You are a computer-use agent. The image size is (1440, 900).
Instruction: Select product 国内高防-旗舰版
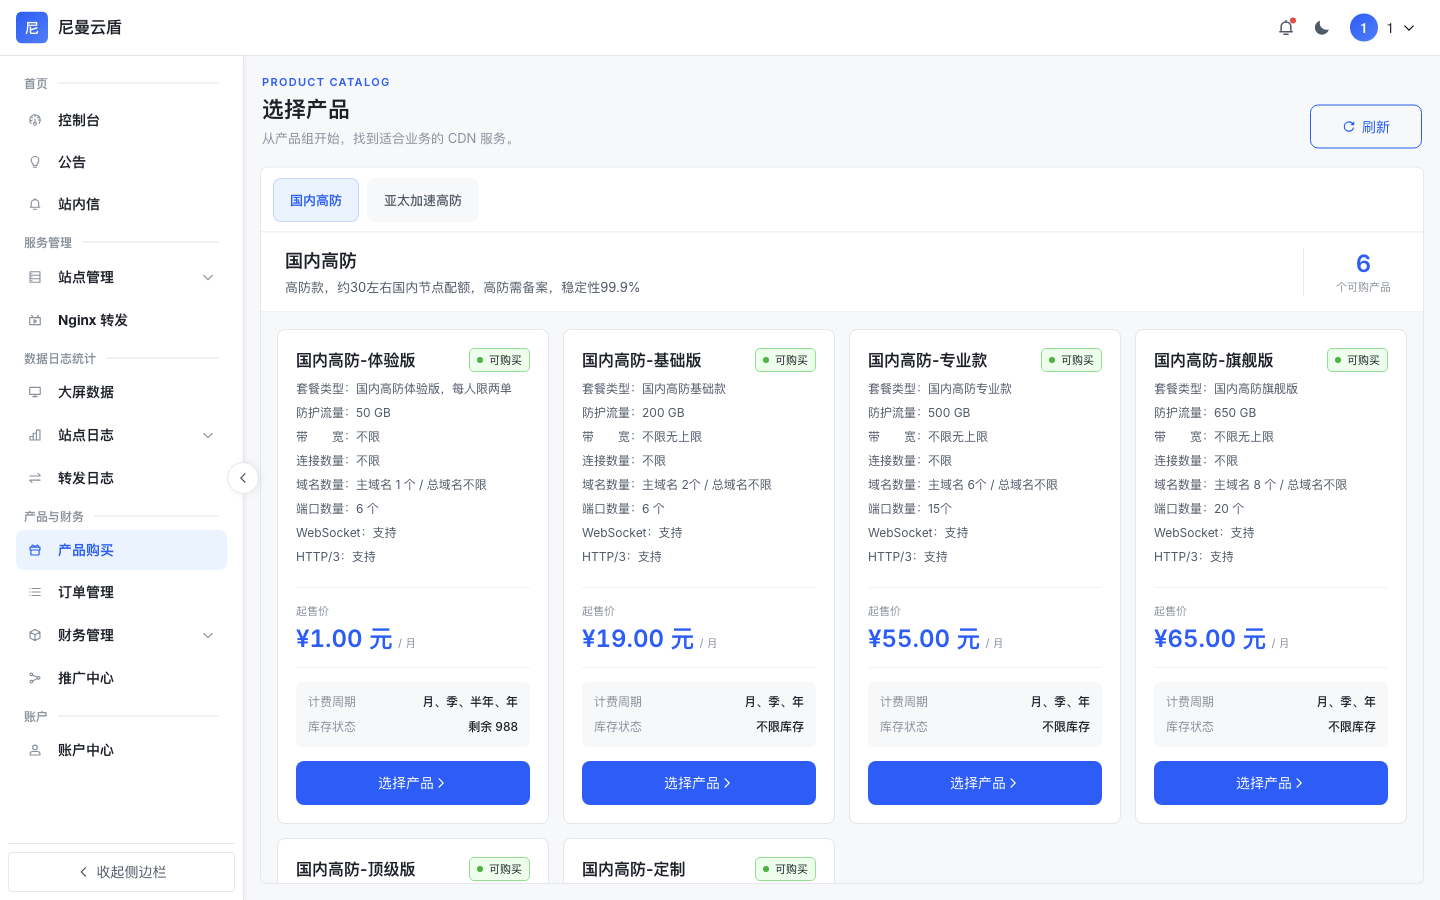pyautogui.click(x=1271, y=783)
